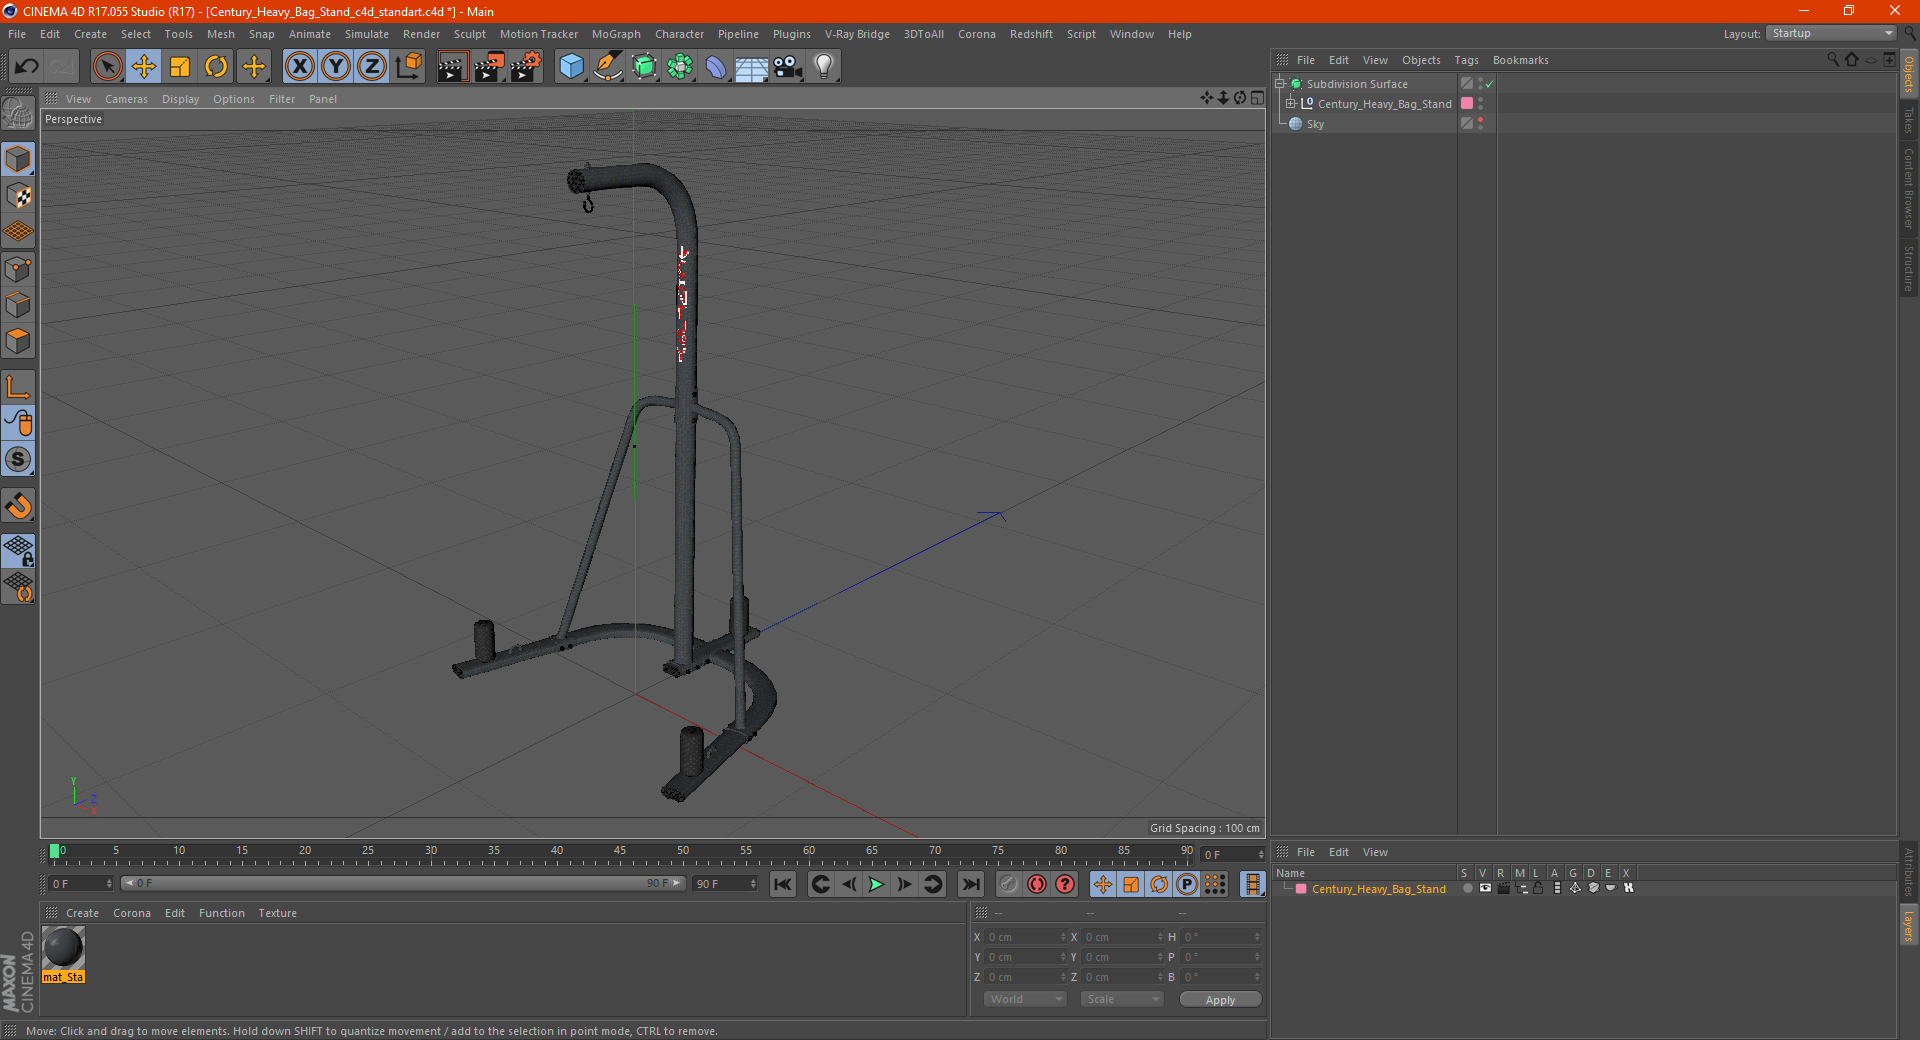Select the Sky object
1920x1040 pixels.
[x=1315, y=124]
